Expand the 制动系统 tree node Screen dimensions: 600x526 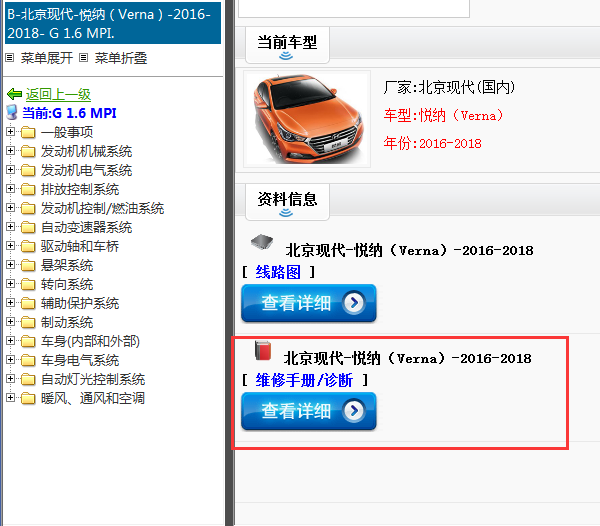coord(10,322)
